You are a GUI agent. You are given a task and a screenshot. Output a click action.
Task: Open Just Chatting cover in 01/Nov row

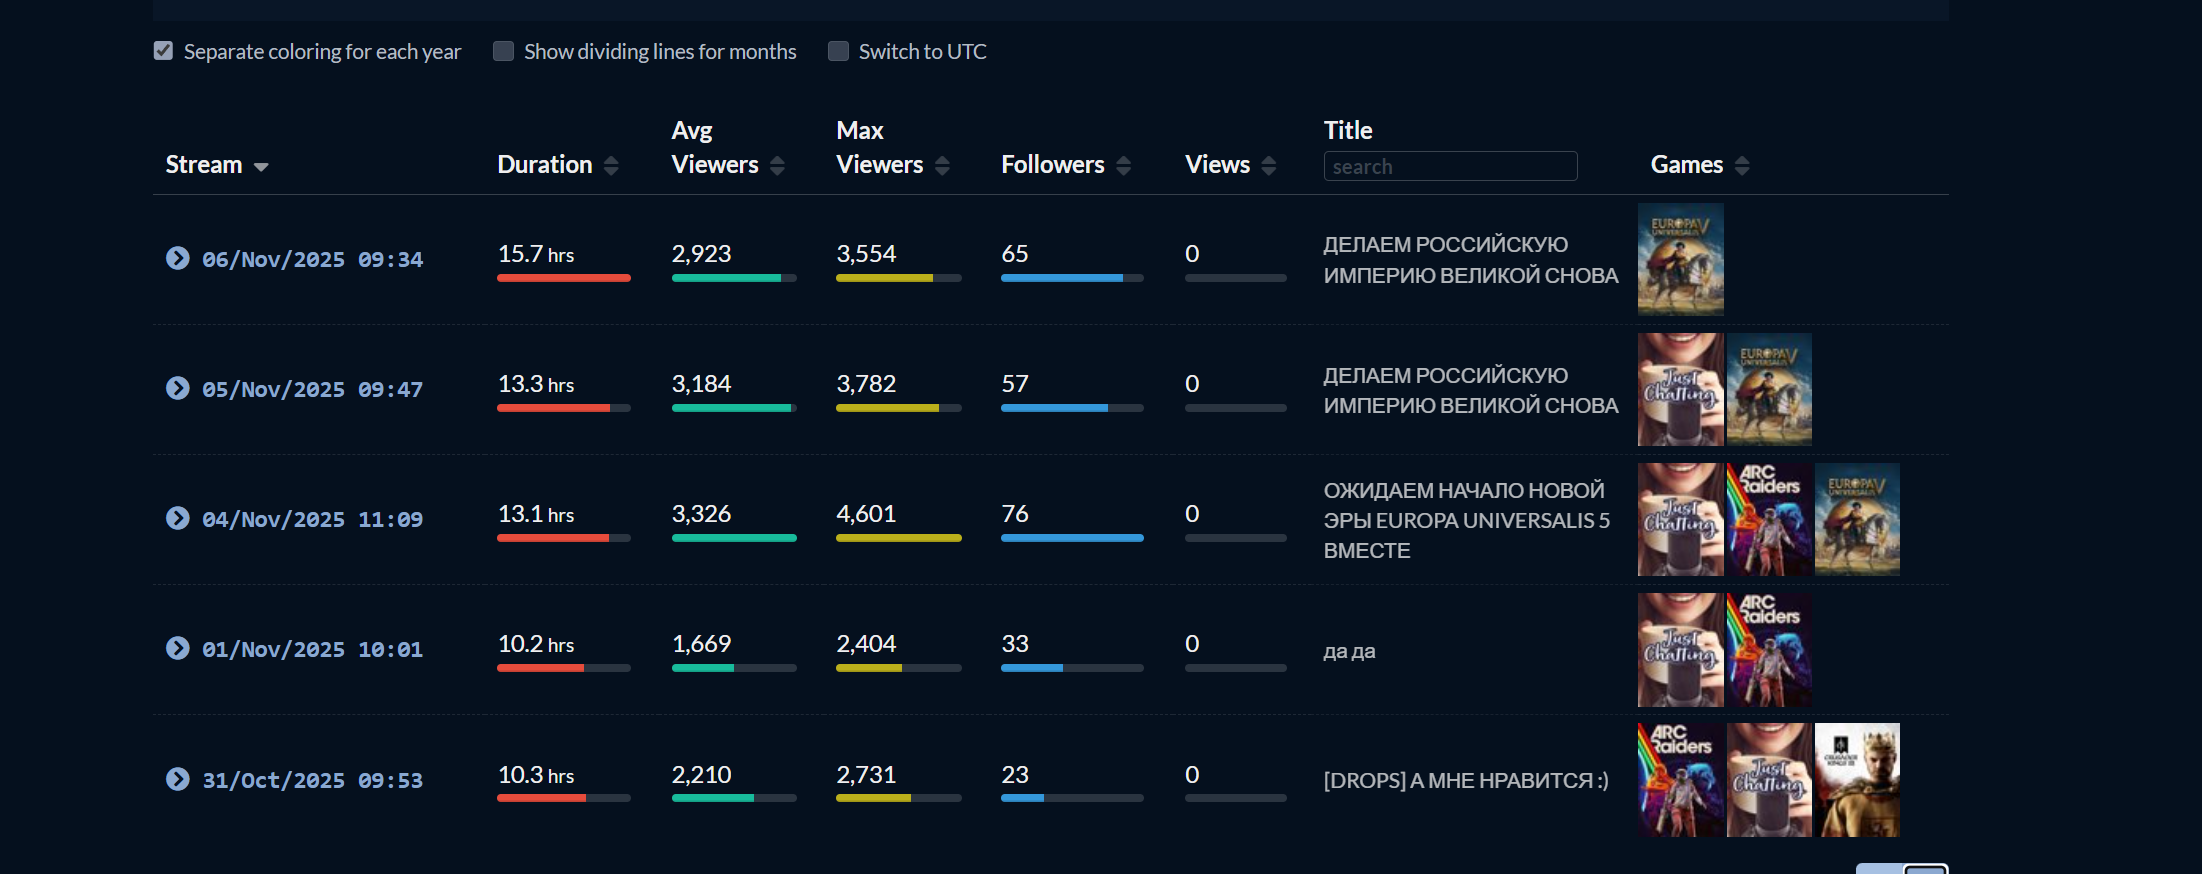[x=1681, y=650]
